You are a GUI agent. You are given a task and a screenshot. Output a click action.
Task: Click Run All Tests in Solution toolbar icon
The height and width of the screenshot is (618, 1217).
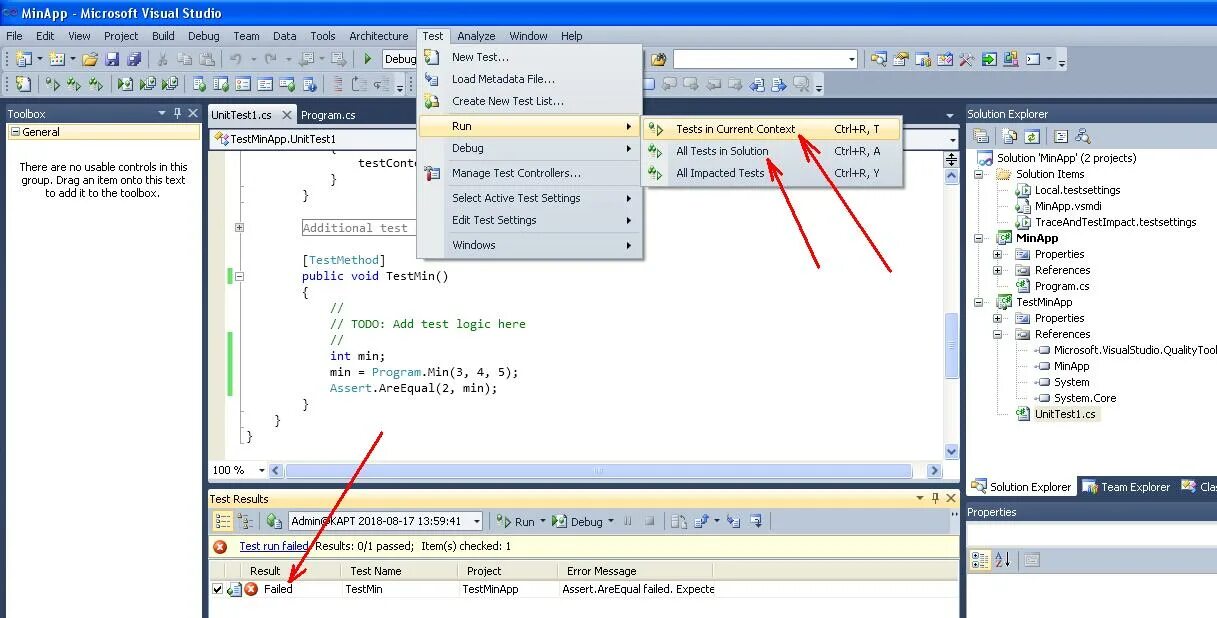coord(74,84)
